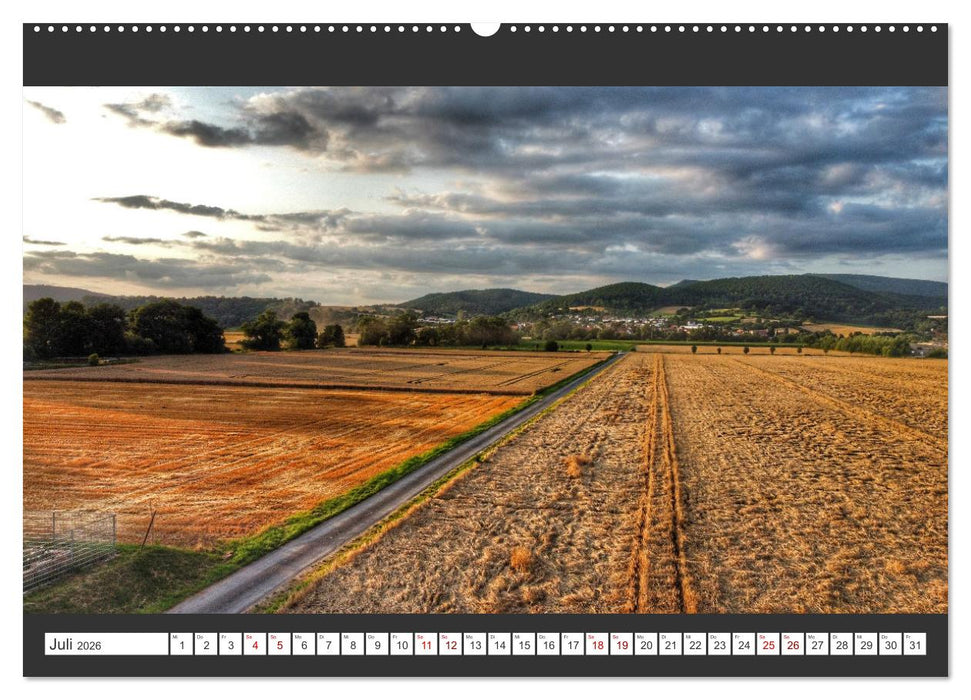Click the hanging notch at top center
Image resolution: width=971 pixels, height=700 pixels.
[x=485, y=29]
